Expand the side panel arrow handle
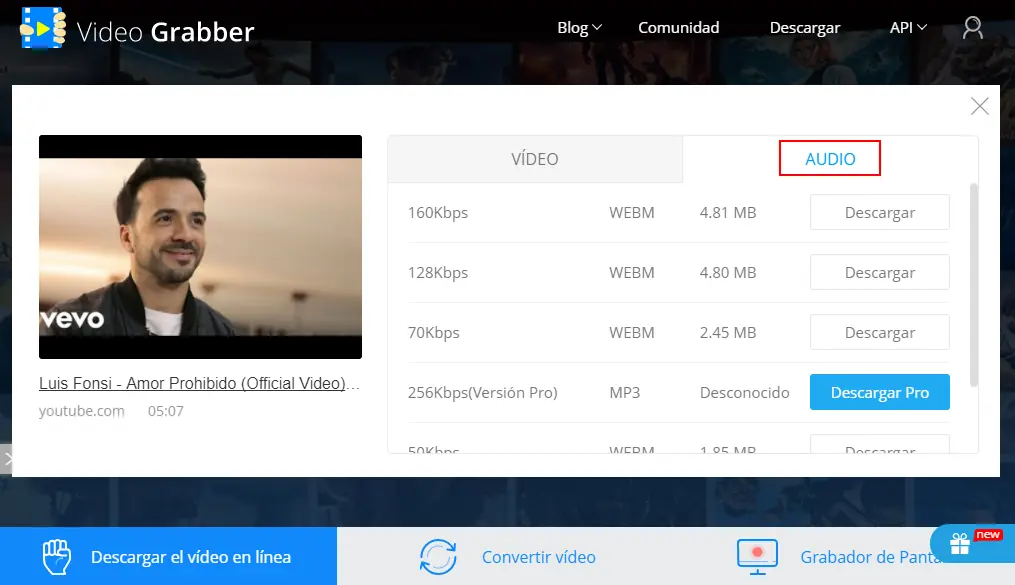 6,459
